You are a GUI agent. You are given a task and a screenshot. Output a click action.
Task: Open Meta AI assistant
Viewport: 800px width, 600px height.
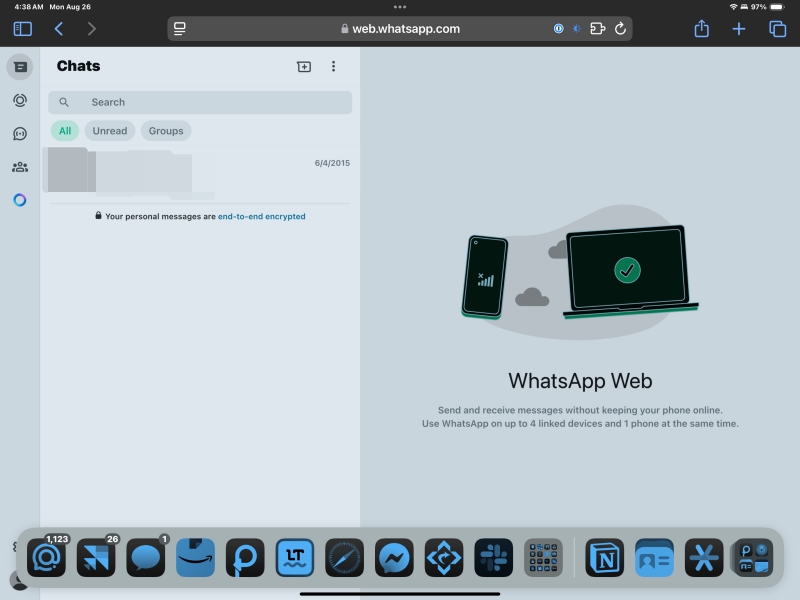tap(20, 200)
